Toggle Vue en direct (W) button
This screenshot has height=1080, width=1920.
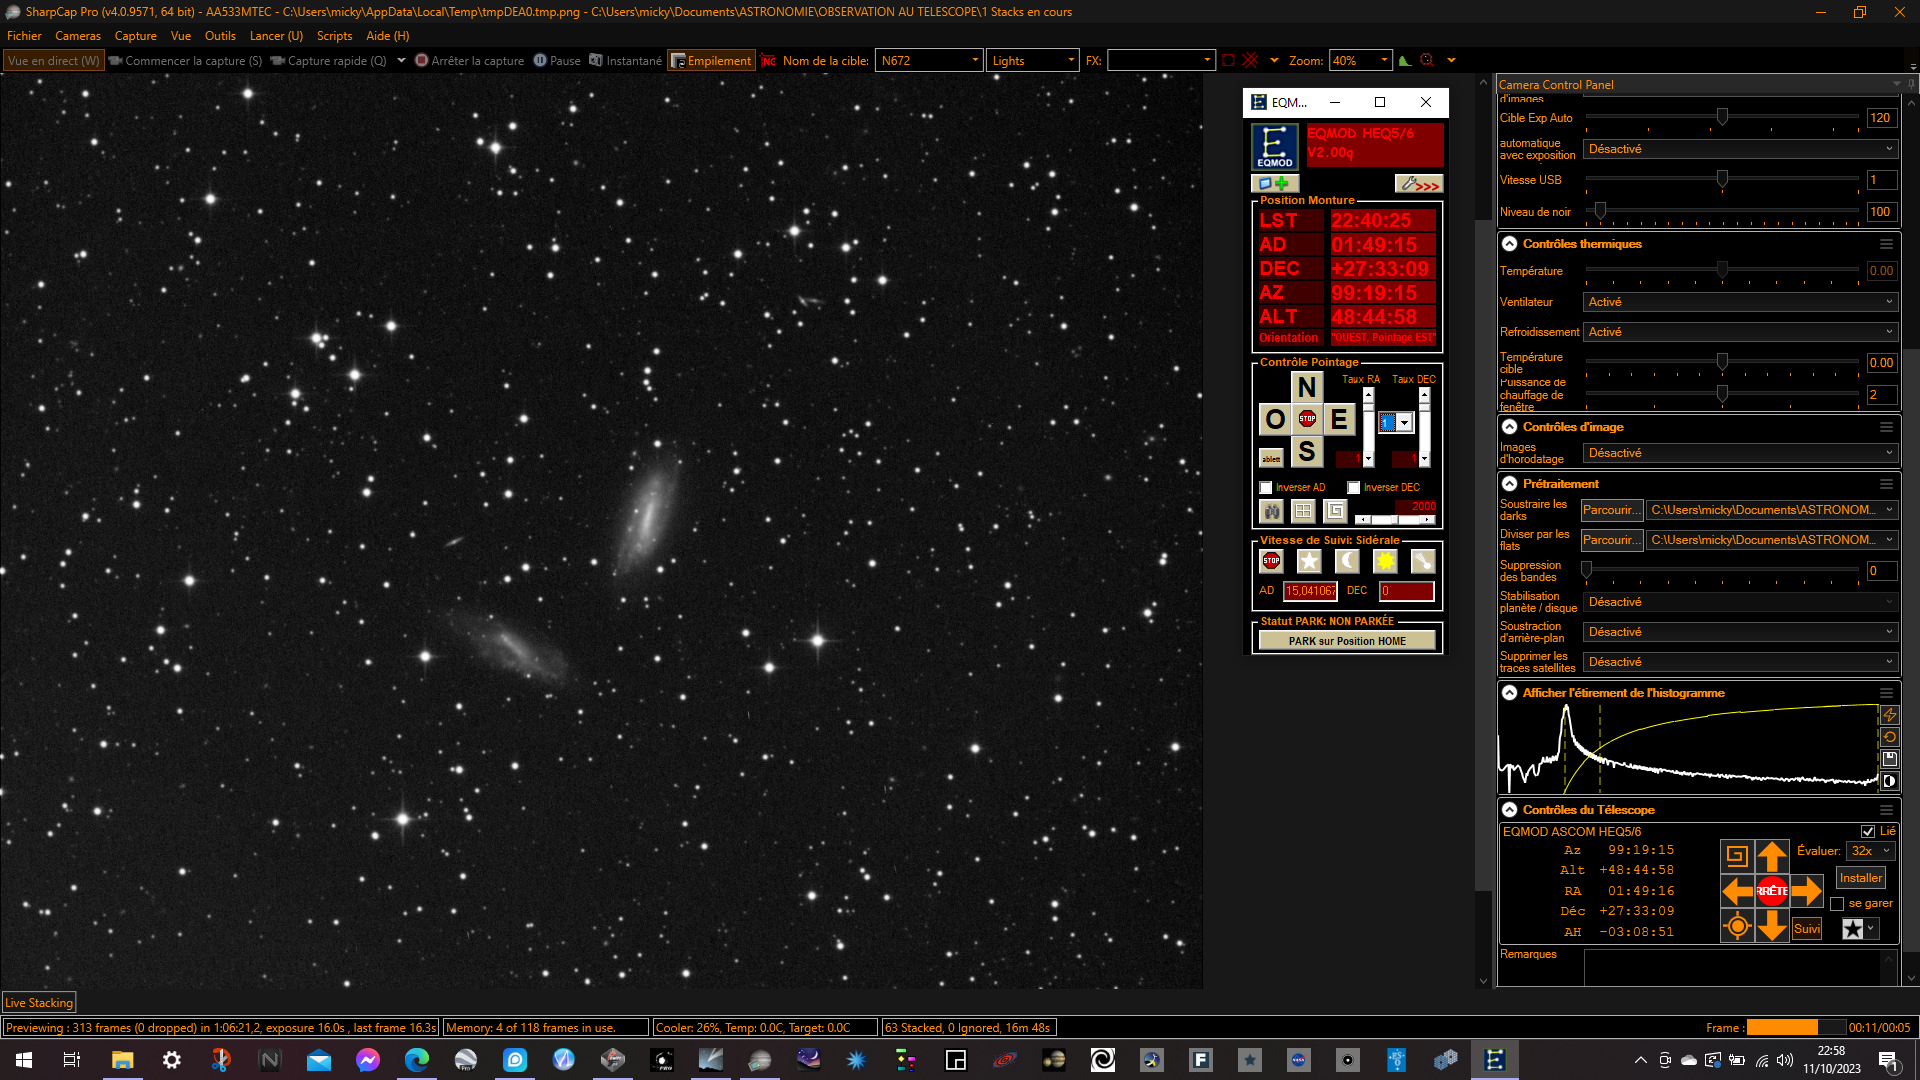click(53, 61)
